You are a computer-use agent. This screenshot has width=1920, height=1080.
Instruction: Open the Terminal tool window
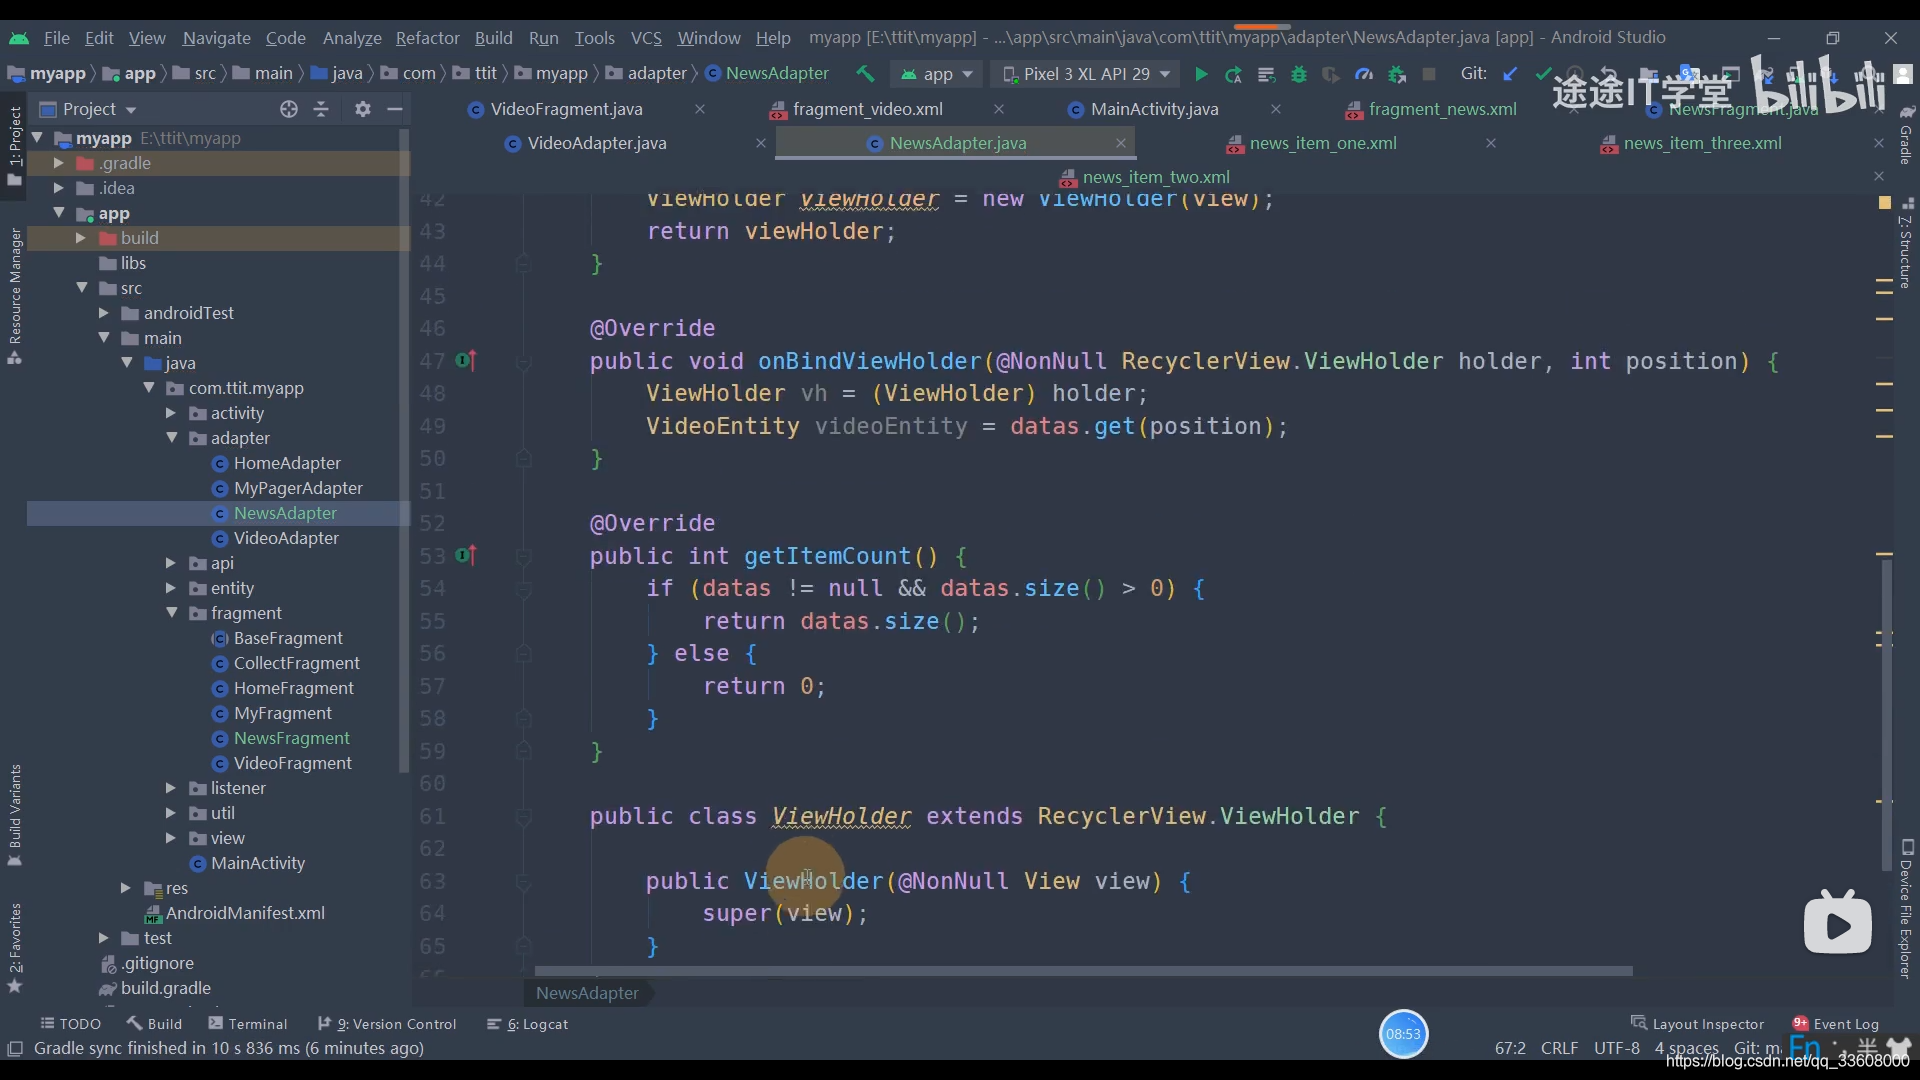tap(248, 1024)
